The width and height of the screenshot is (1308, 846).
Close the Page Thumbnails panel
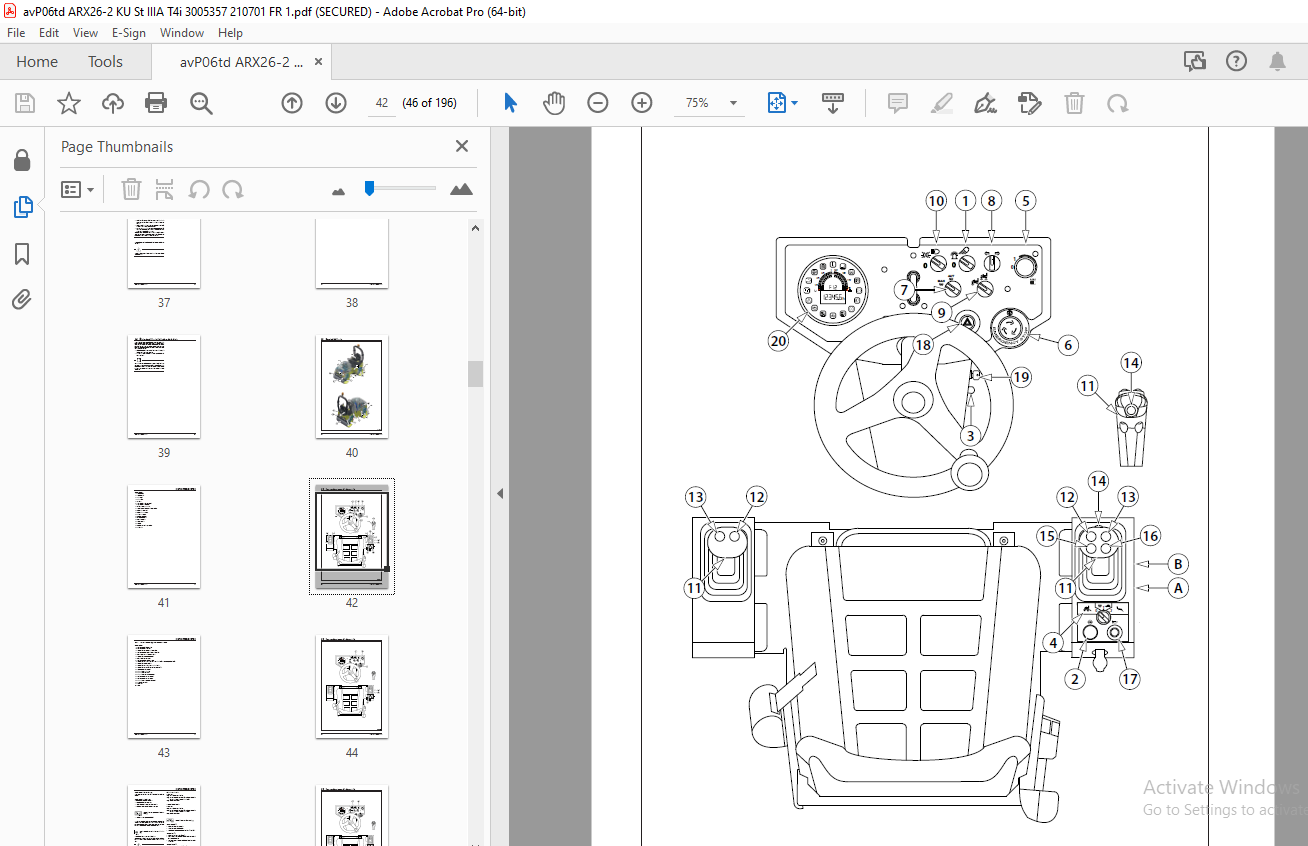pyautogui.click(x=462, y=146)
